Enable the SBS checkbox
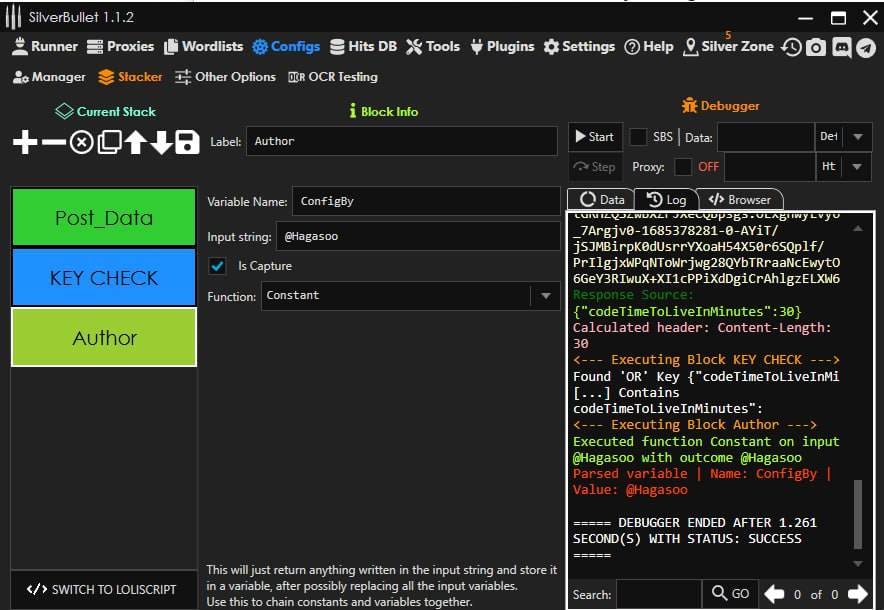This screenshot has height=610, width=884. point(638,137)
